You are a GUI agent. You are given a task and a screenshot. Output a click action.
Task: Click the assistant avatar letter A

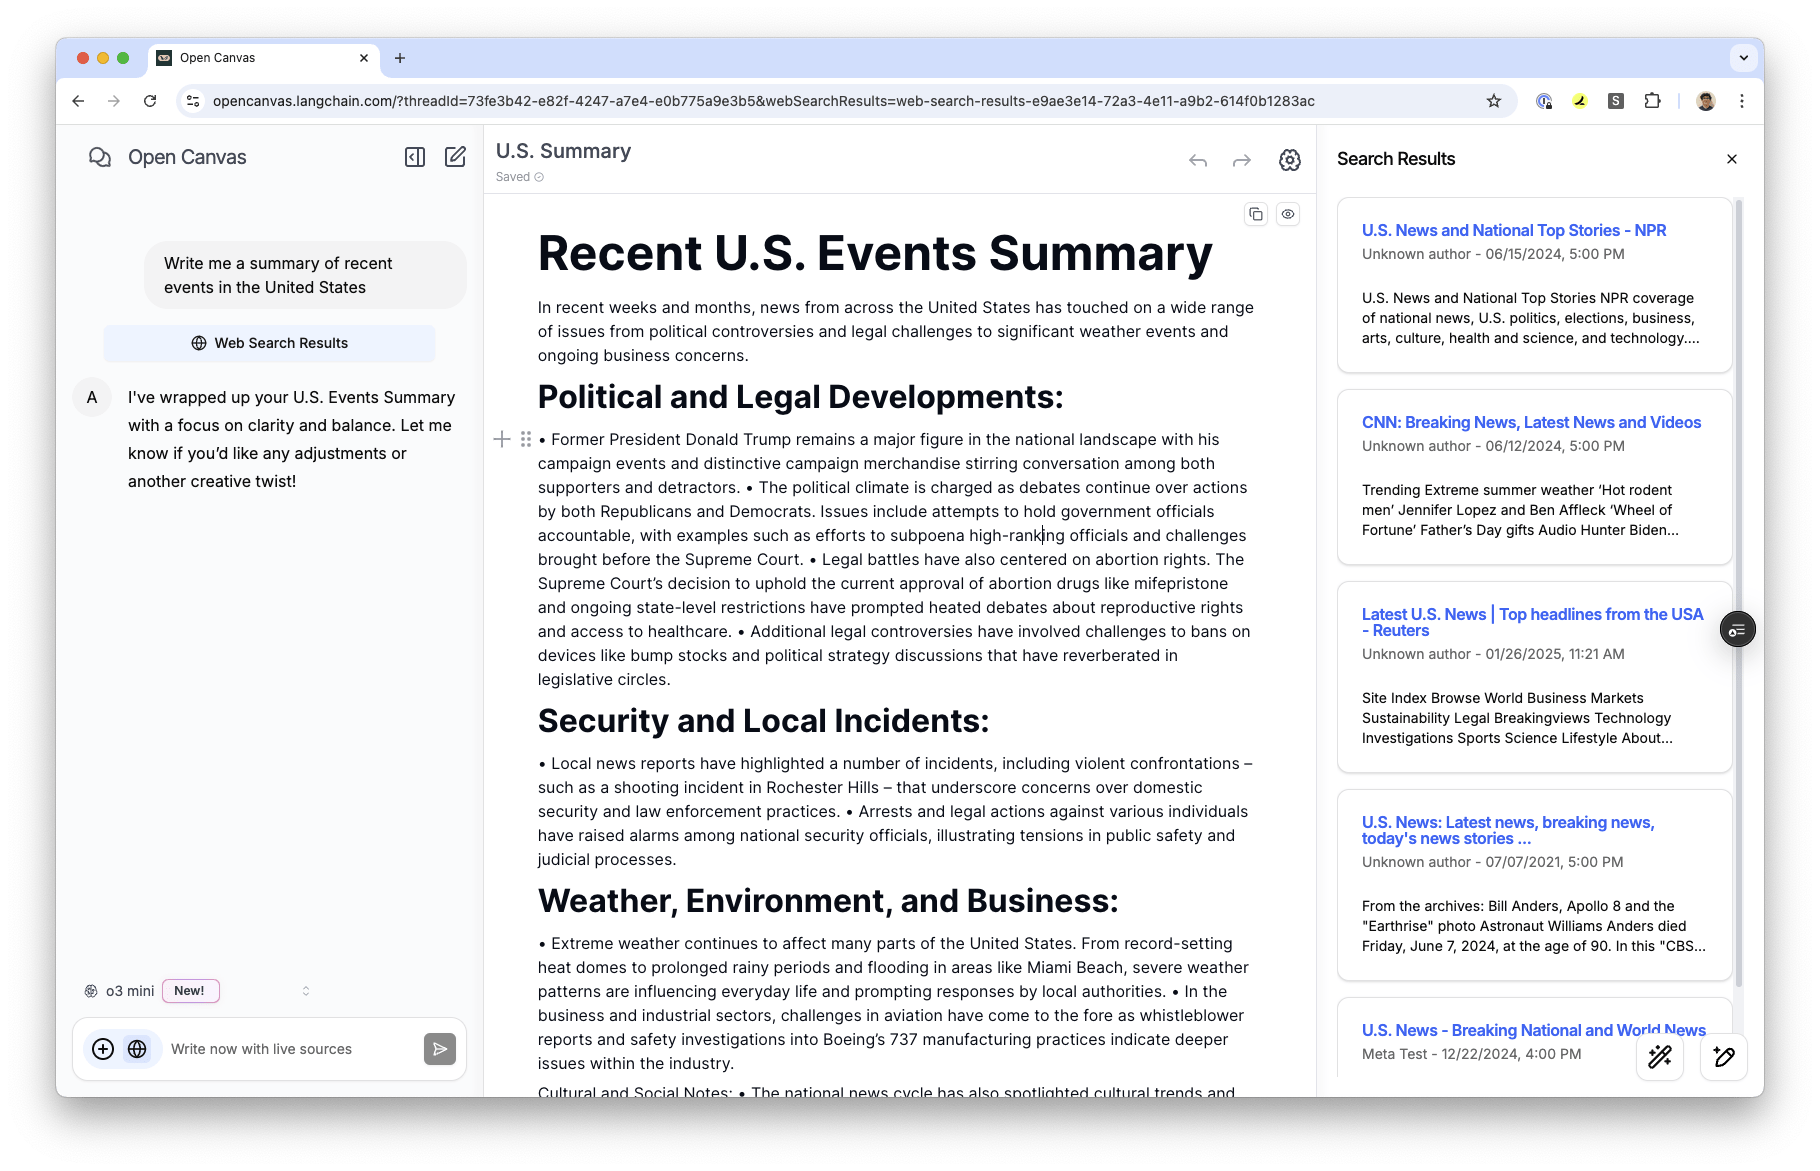(92, 397)
